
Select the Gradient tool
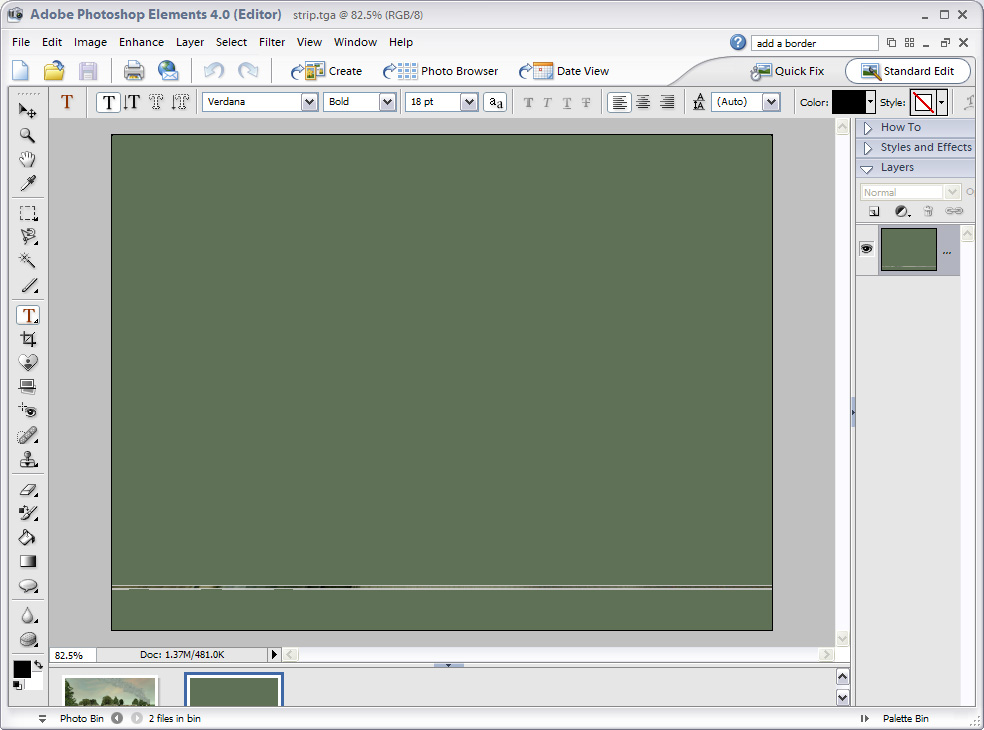[x=28, y=561]
